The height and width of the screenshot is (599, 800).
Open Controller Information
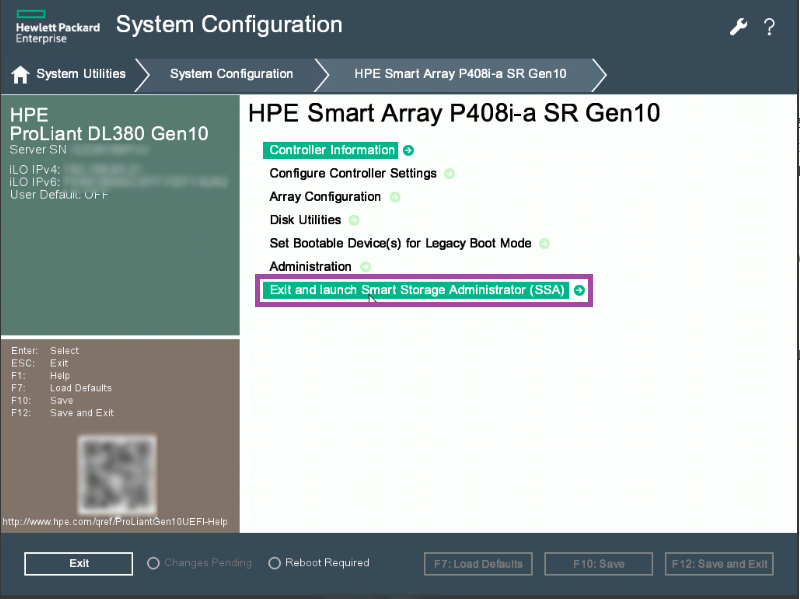(x=332, y=150)
